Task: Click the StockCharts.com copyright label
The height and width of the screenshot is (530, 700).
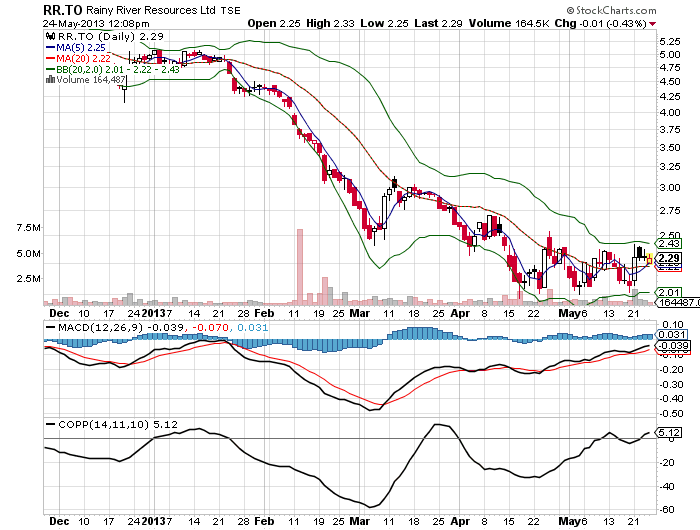Action: click(612, 10)
